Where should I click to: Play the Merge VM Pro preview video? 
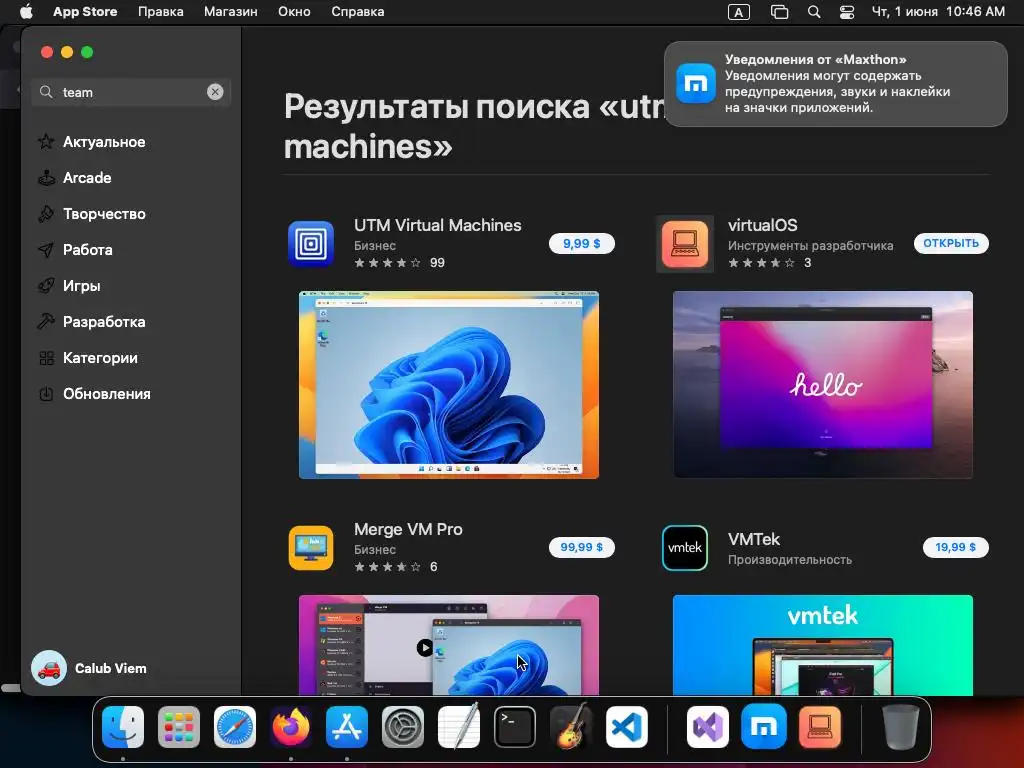click(424, 647)
